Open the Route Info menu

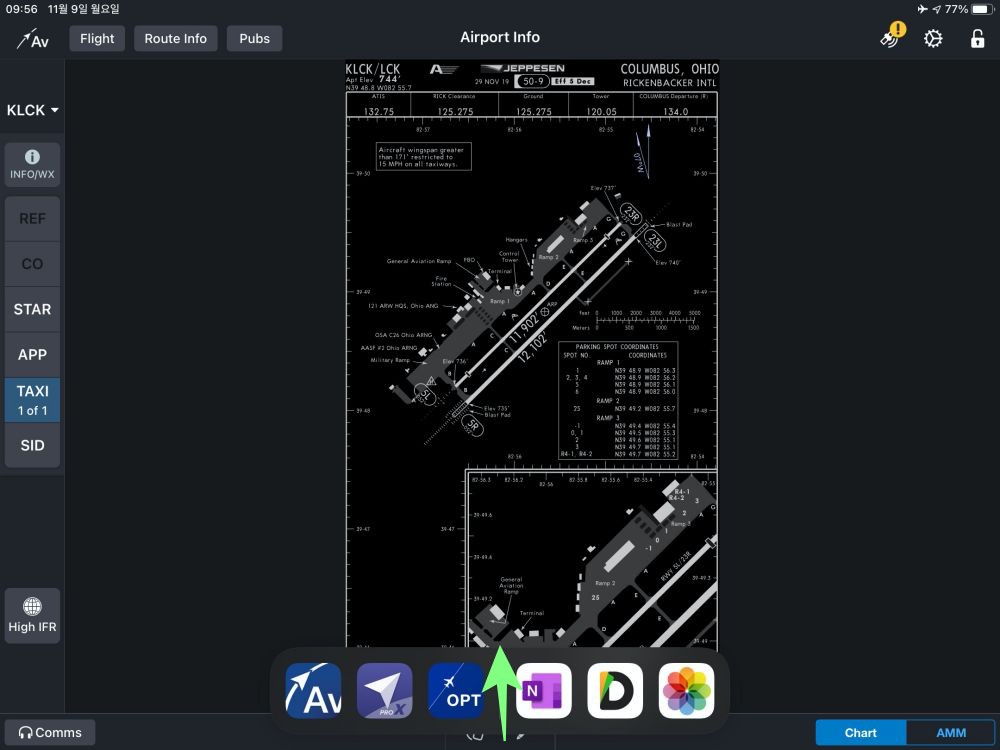[175, 39]
